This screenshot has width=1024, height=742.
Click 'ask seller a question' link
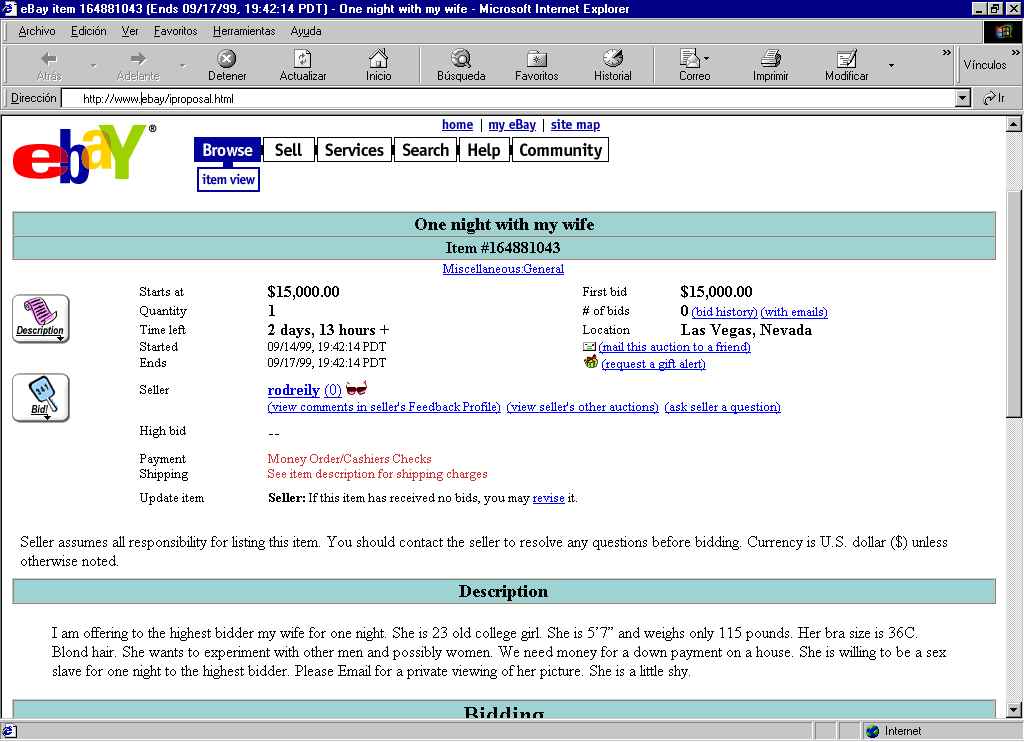pyautogui.click(x=722, y=407)
